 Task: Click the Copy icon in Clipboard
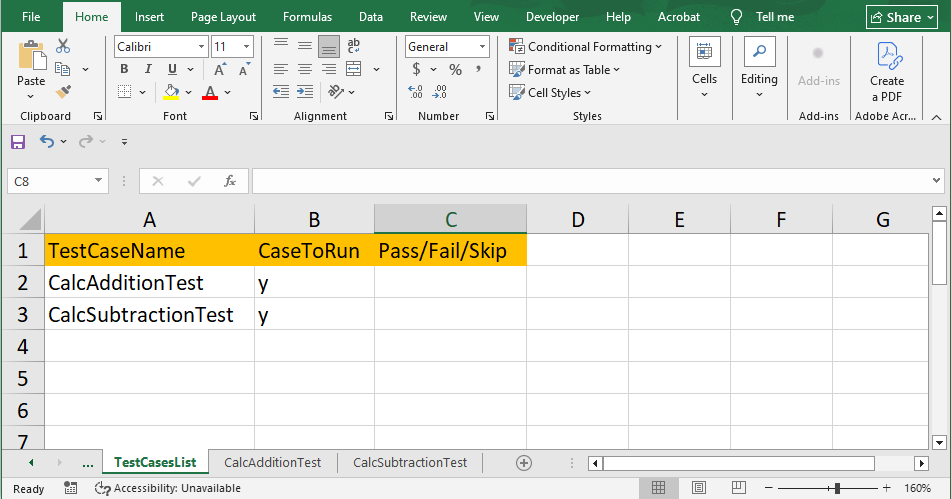(62, 69)
